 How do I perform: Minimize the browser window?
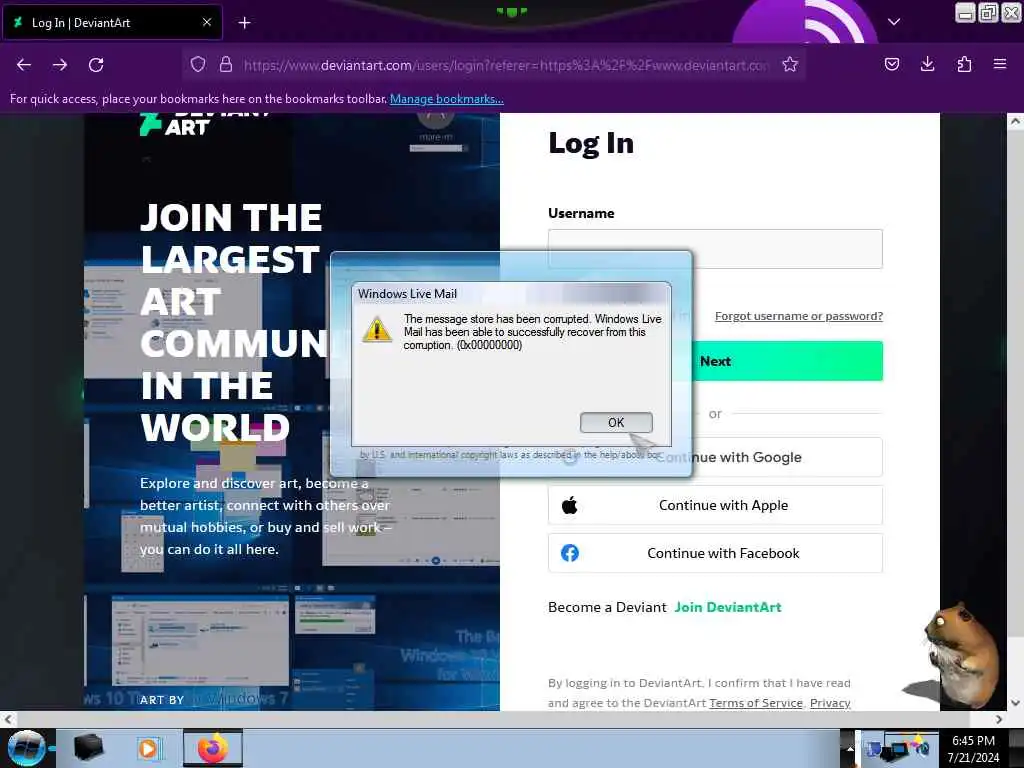click(x=965, y=12)
